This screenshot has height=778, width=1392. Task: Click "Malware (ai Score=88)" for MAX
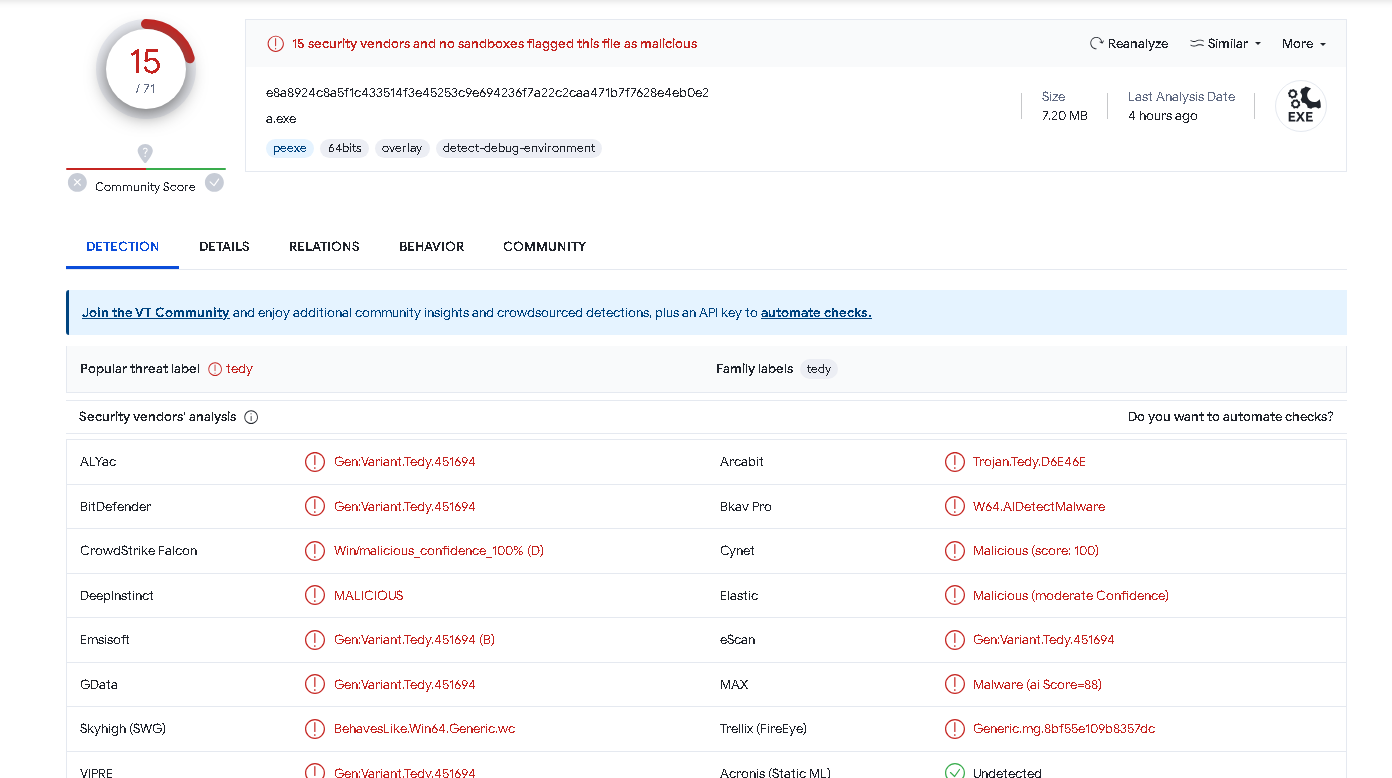1038,685
